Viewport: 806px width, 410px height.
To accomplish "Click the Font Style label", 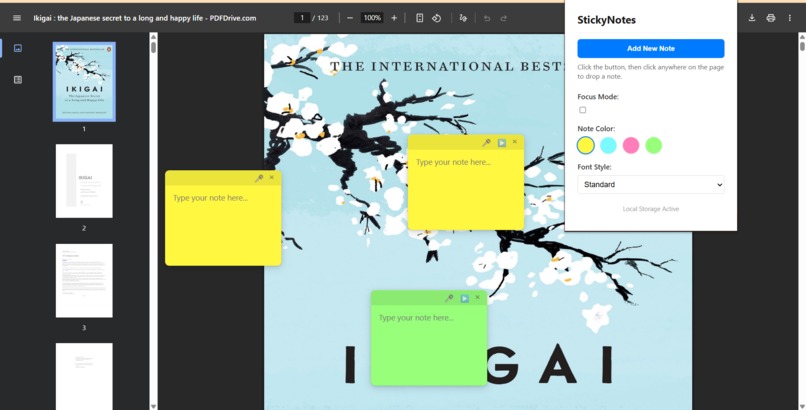I will tap(594, 167).
